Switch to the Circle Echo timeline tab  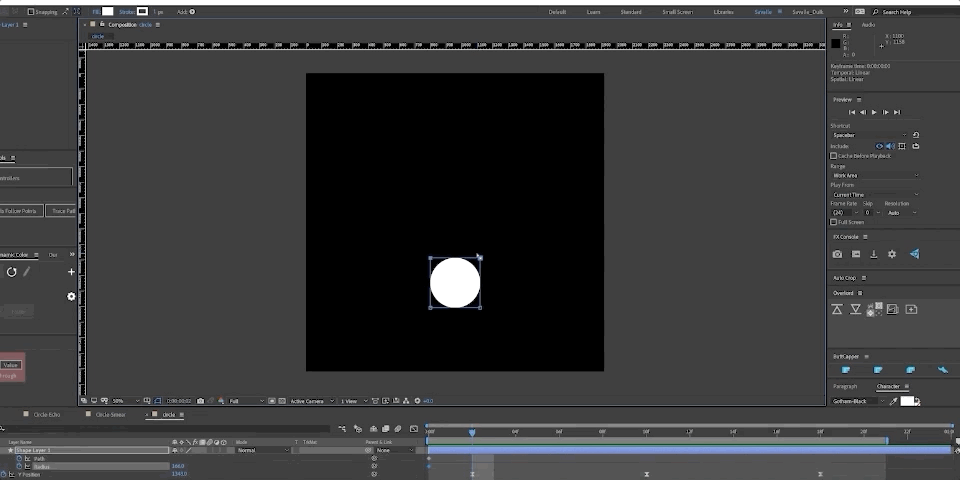(x=47, y=414)
